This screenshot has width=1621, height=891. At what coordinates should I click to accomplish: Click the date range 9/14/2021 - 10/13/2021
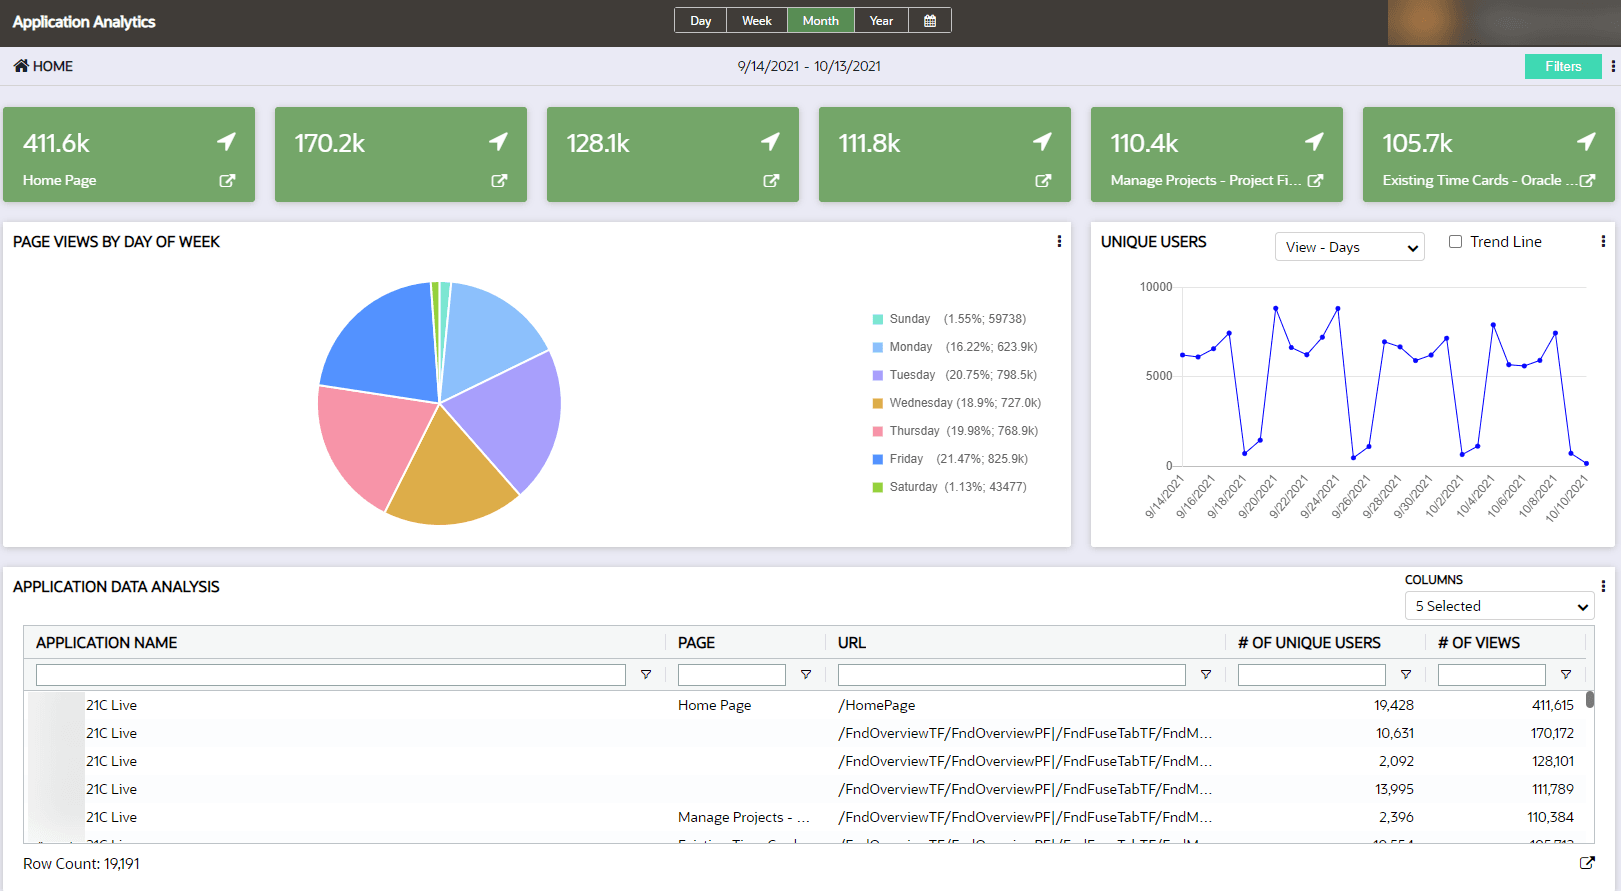click(x=809, y=66)
